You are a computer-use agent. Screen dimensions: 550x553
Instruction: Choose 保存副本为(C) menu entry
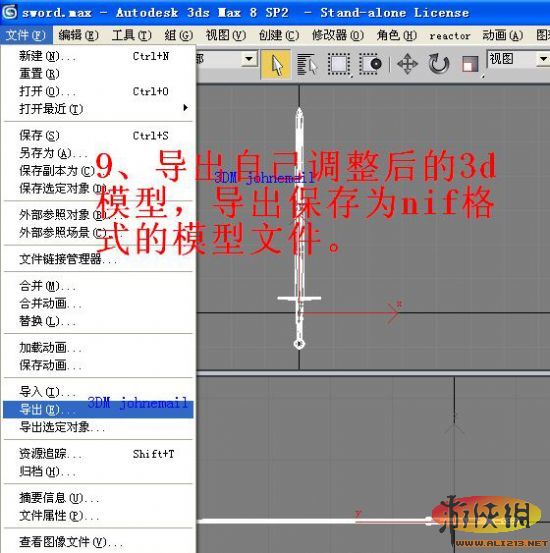point(98,171)
